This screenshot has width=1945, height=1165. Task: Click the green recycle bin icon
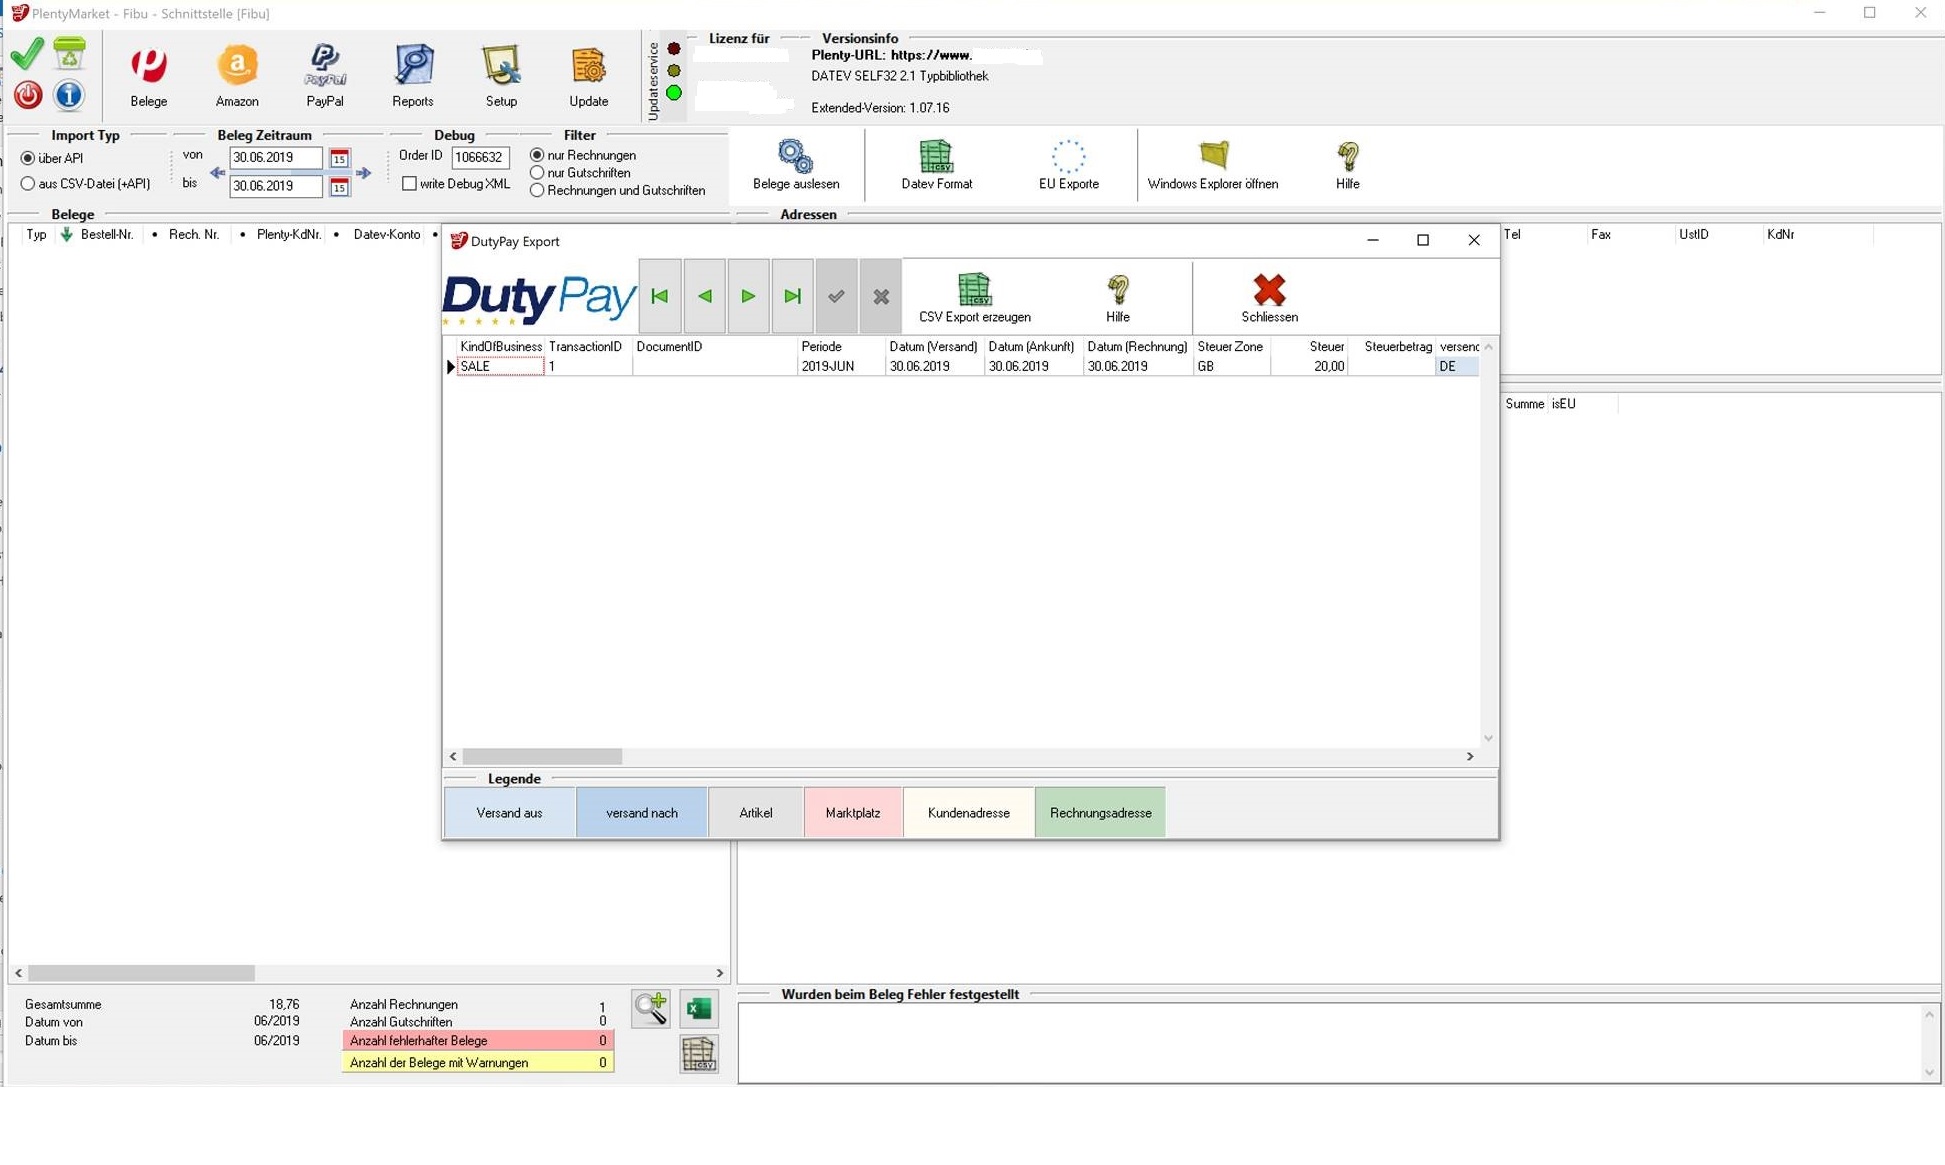69,53
